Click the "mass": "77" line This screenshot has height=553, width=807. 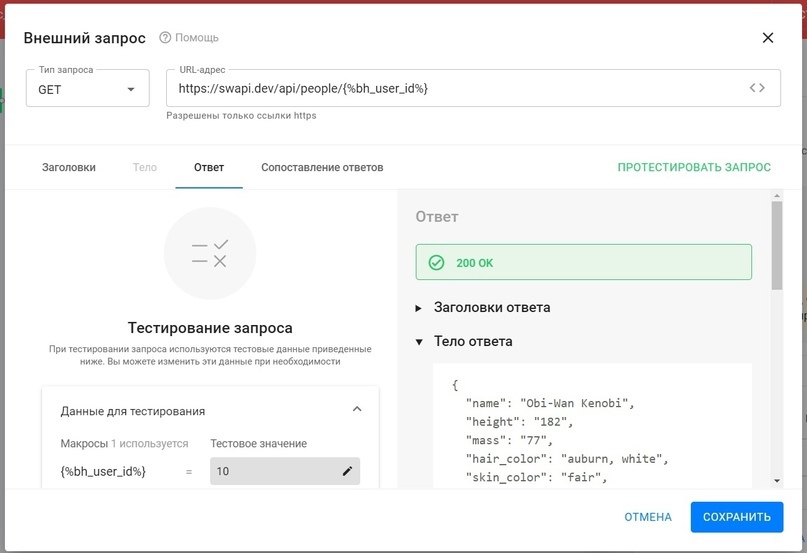(x=508, y=440)
